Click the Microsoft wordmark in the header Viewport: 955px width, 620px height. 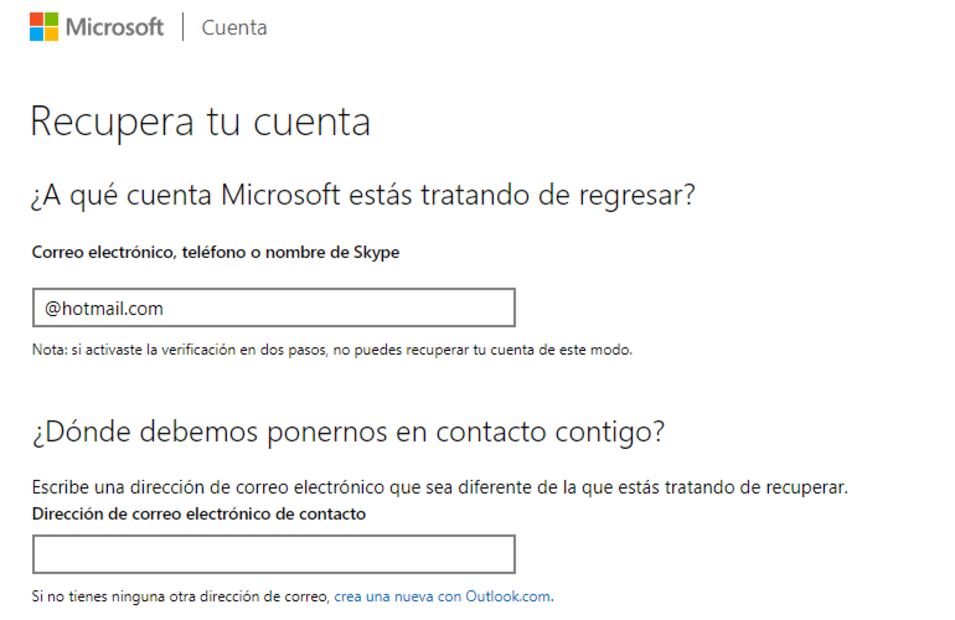point(114,27)
